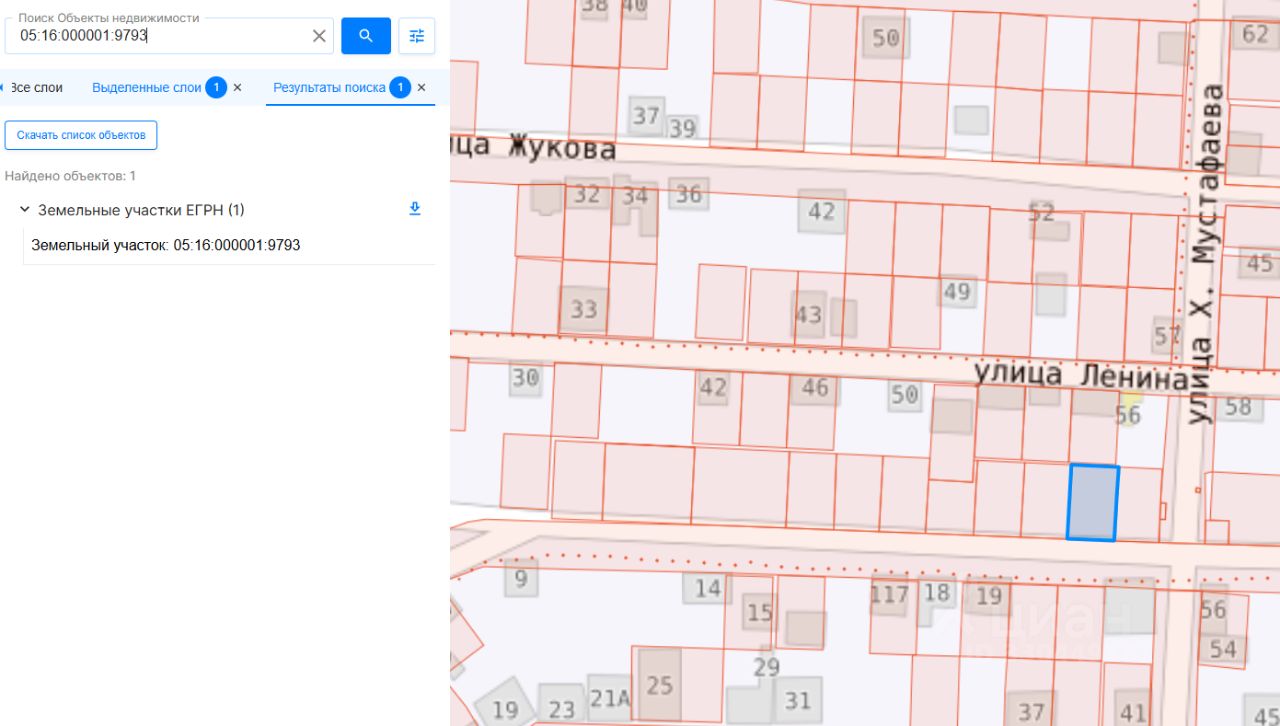This screenshot has height=726, width=1280.
Task: Open result Земельный участок 05:16:000001:9793
Action: 166,245
